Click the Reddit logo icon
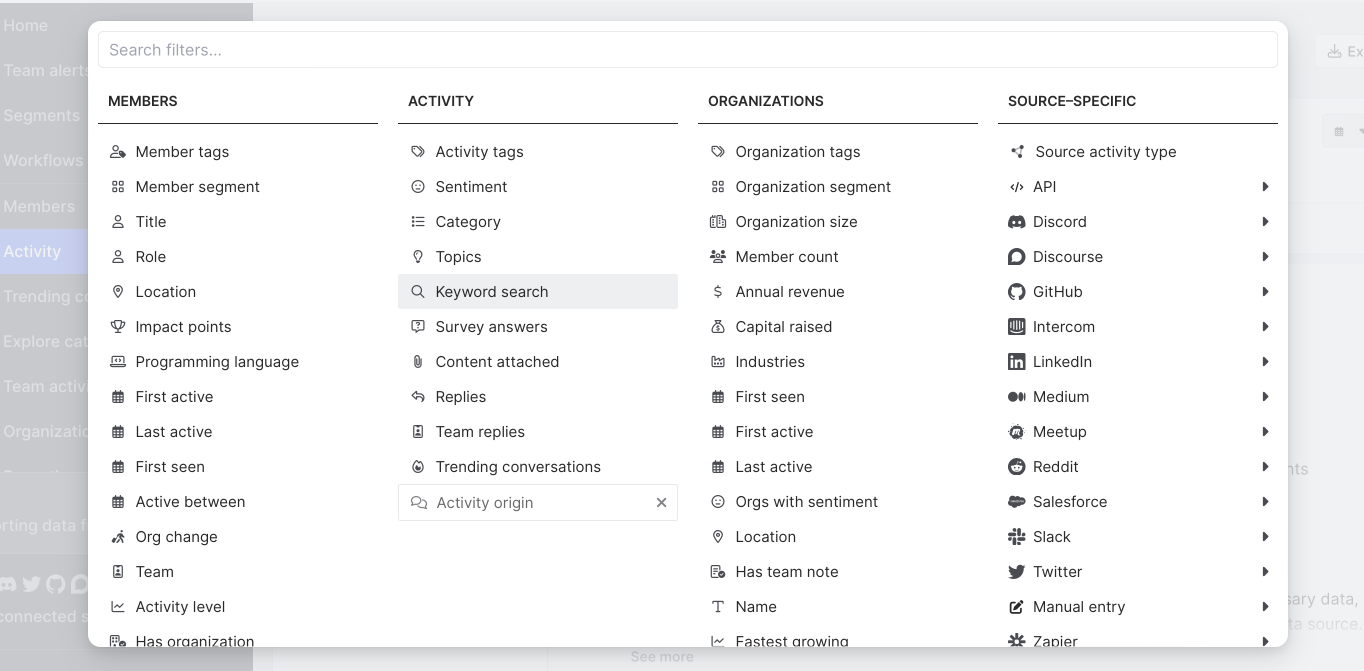This screenshot has height=671, width=1364. 1017,467
